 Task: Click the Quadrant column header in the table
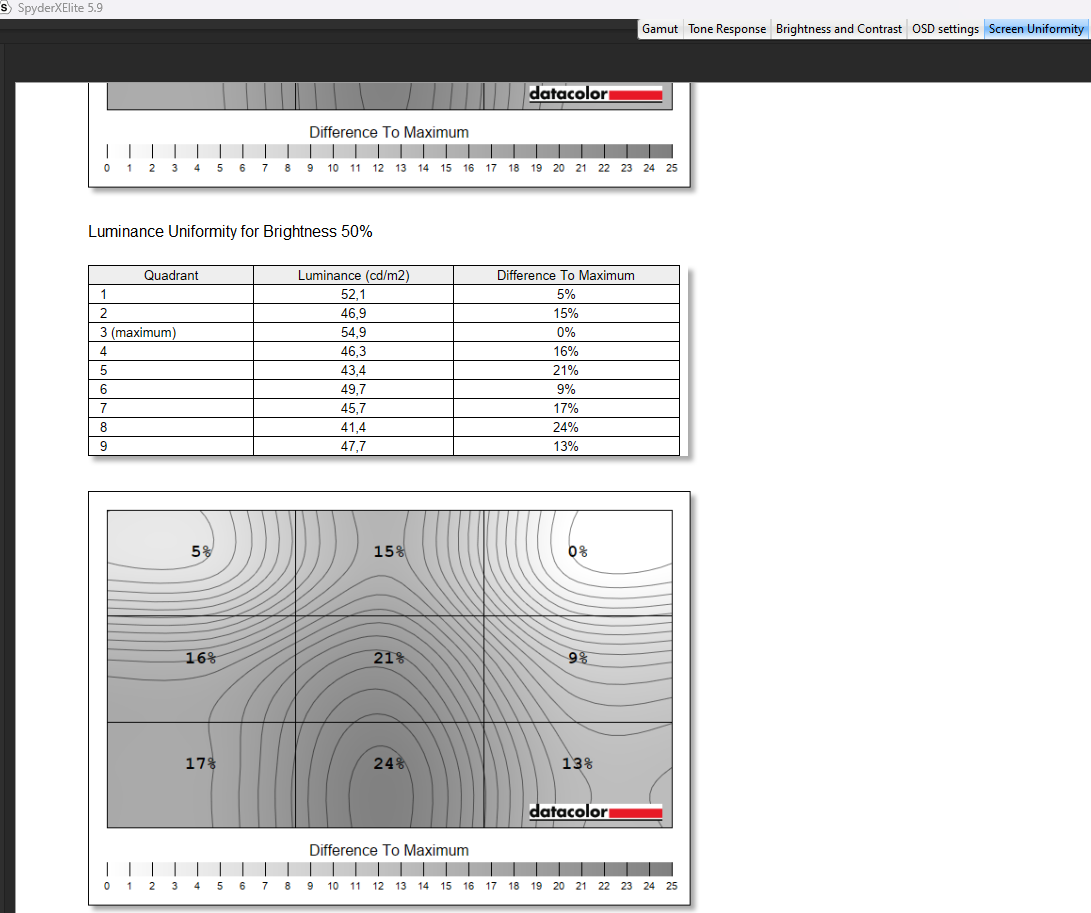[x=171, y=275]
